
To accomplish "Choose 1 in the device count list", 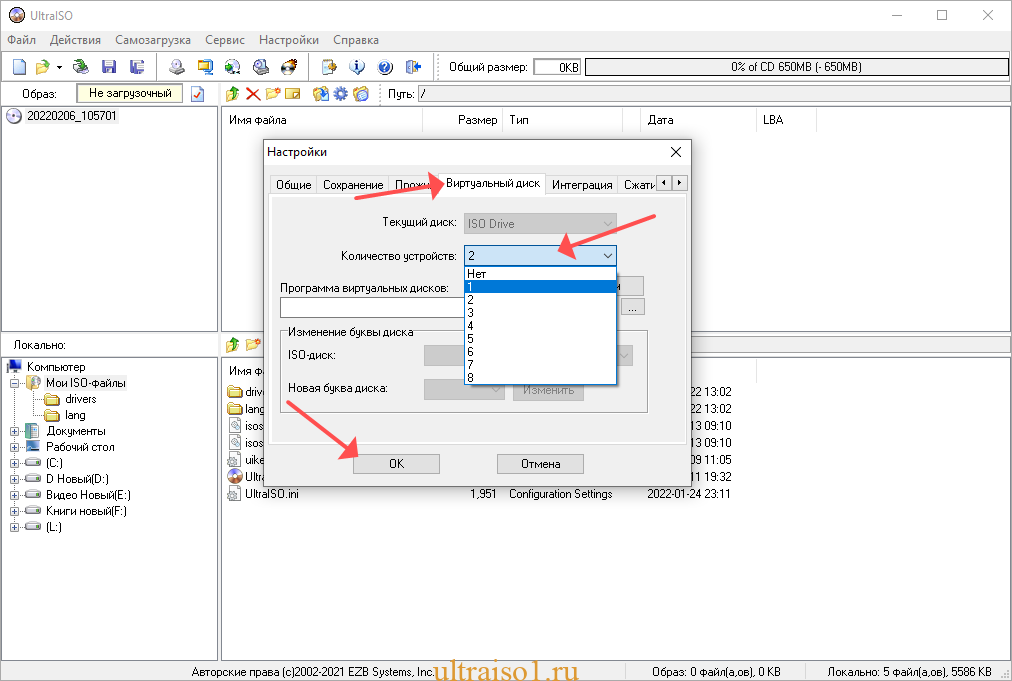I will (540, 287).
